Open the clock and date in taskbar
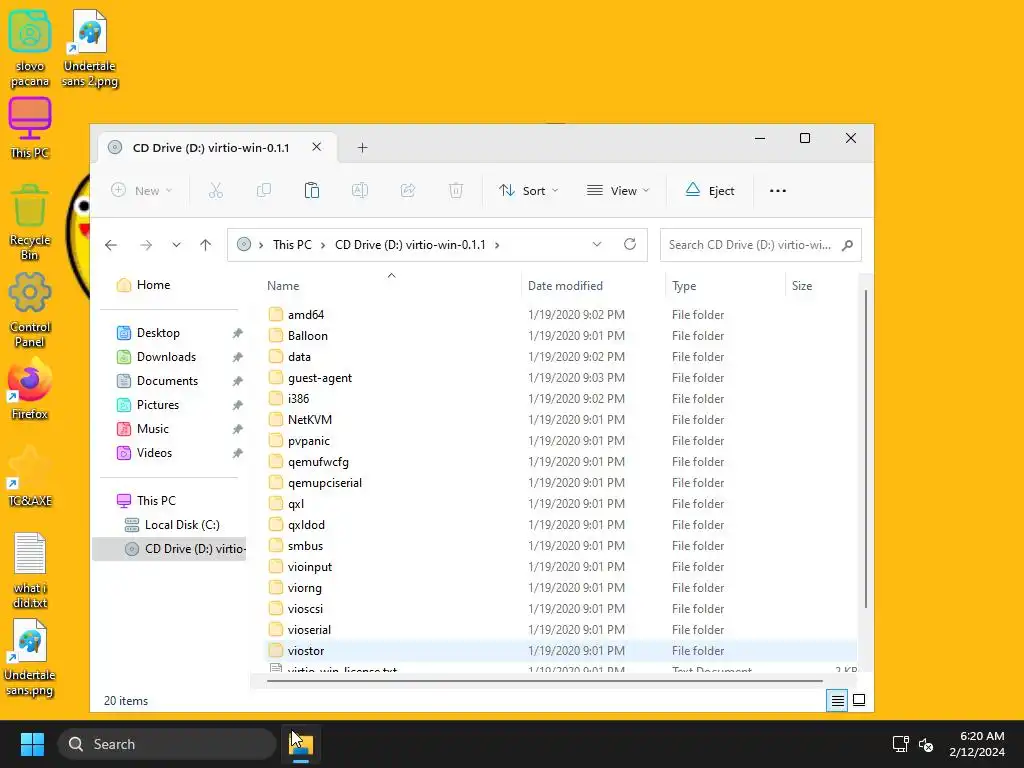Viewport: 1024px width, 768px height. [977, 744]
